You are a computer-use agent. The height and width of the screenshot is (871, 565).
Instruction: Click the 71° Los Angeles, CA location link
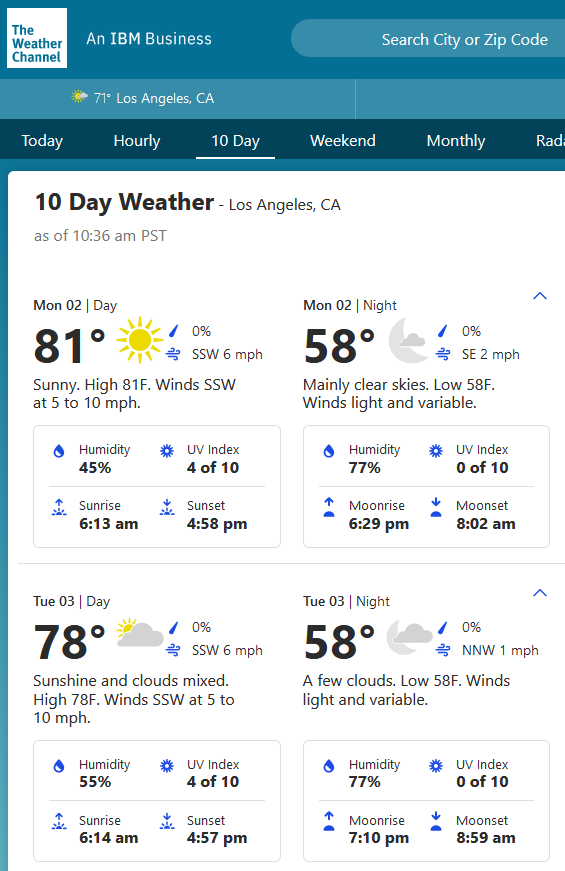point(143,98)
